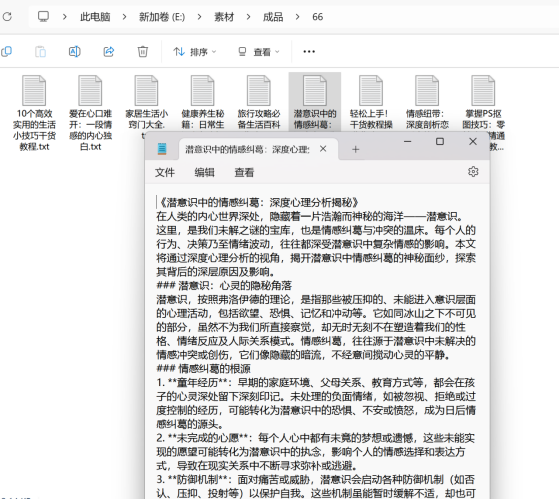Click the Explorer refresh icon
Screen dimensions: 559x500
click(7, 16)
